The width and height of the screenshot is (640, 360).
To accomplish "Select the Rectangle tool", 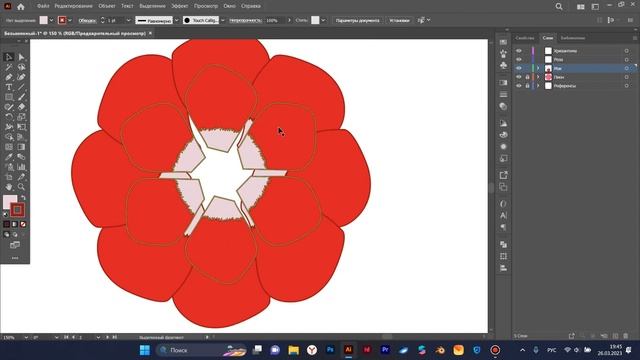I will (9, 97).
